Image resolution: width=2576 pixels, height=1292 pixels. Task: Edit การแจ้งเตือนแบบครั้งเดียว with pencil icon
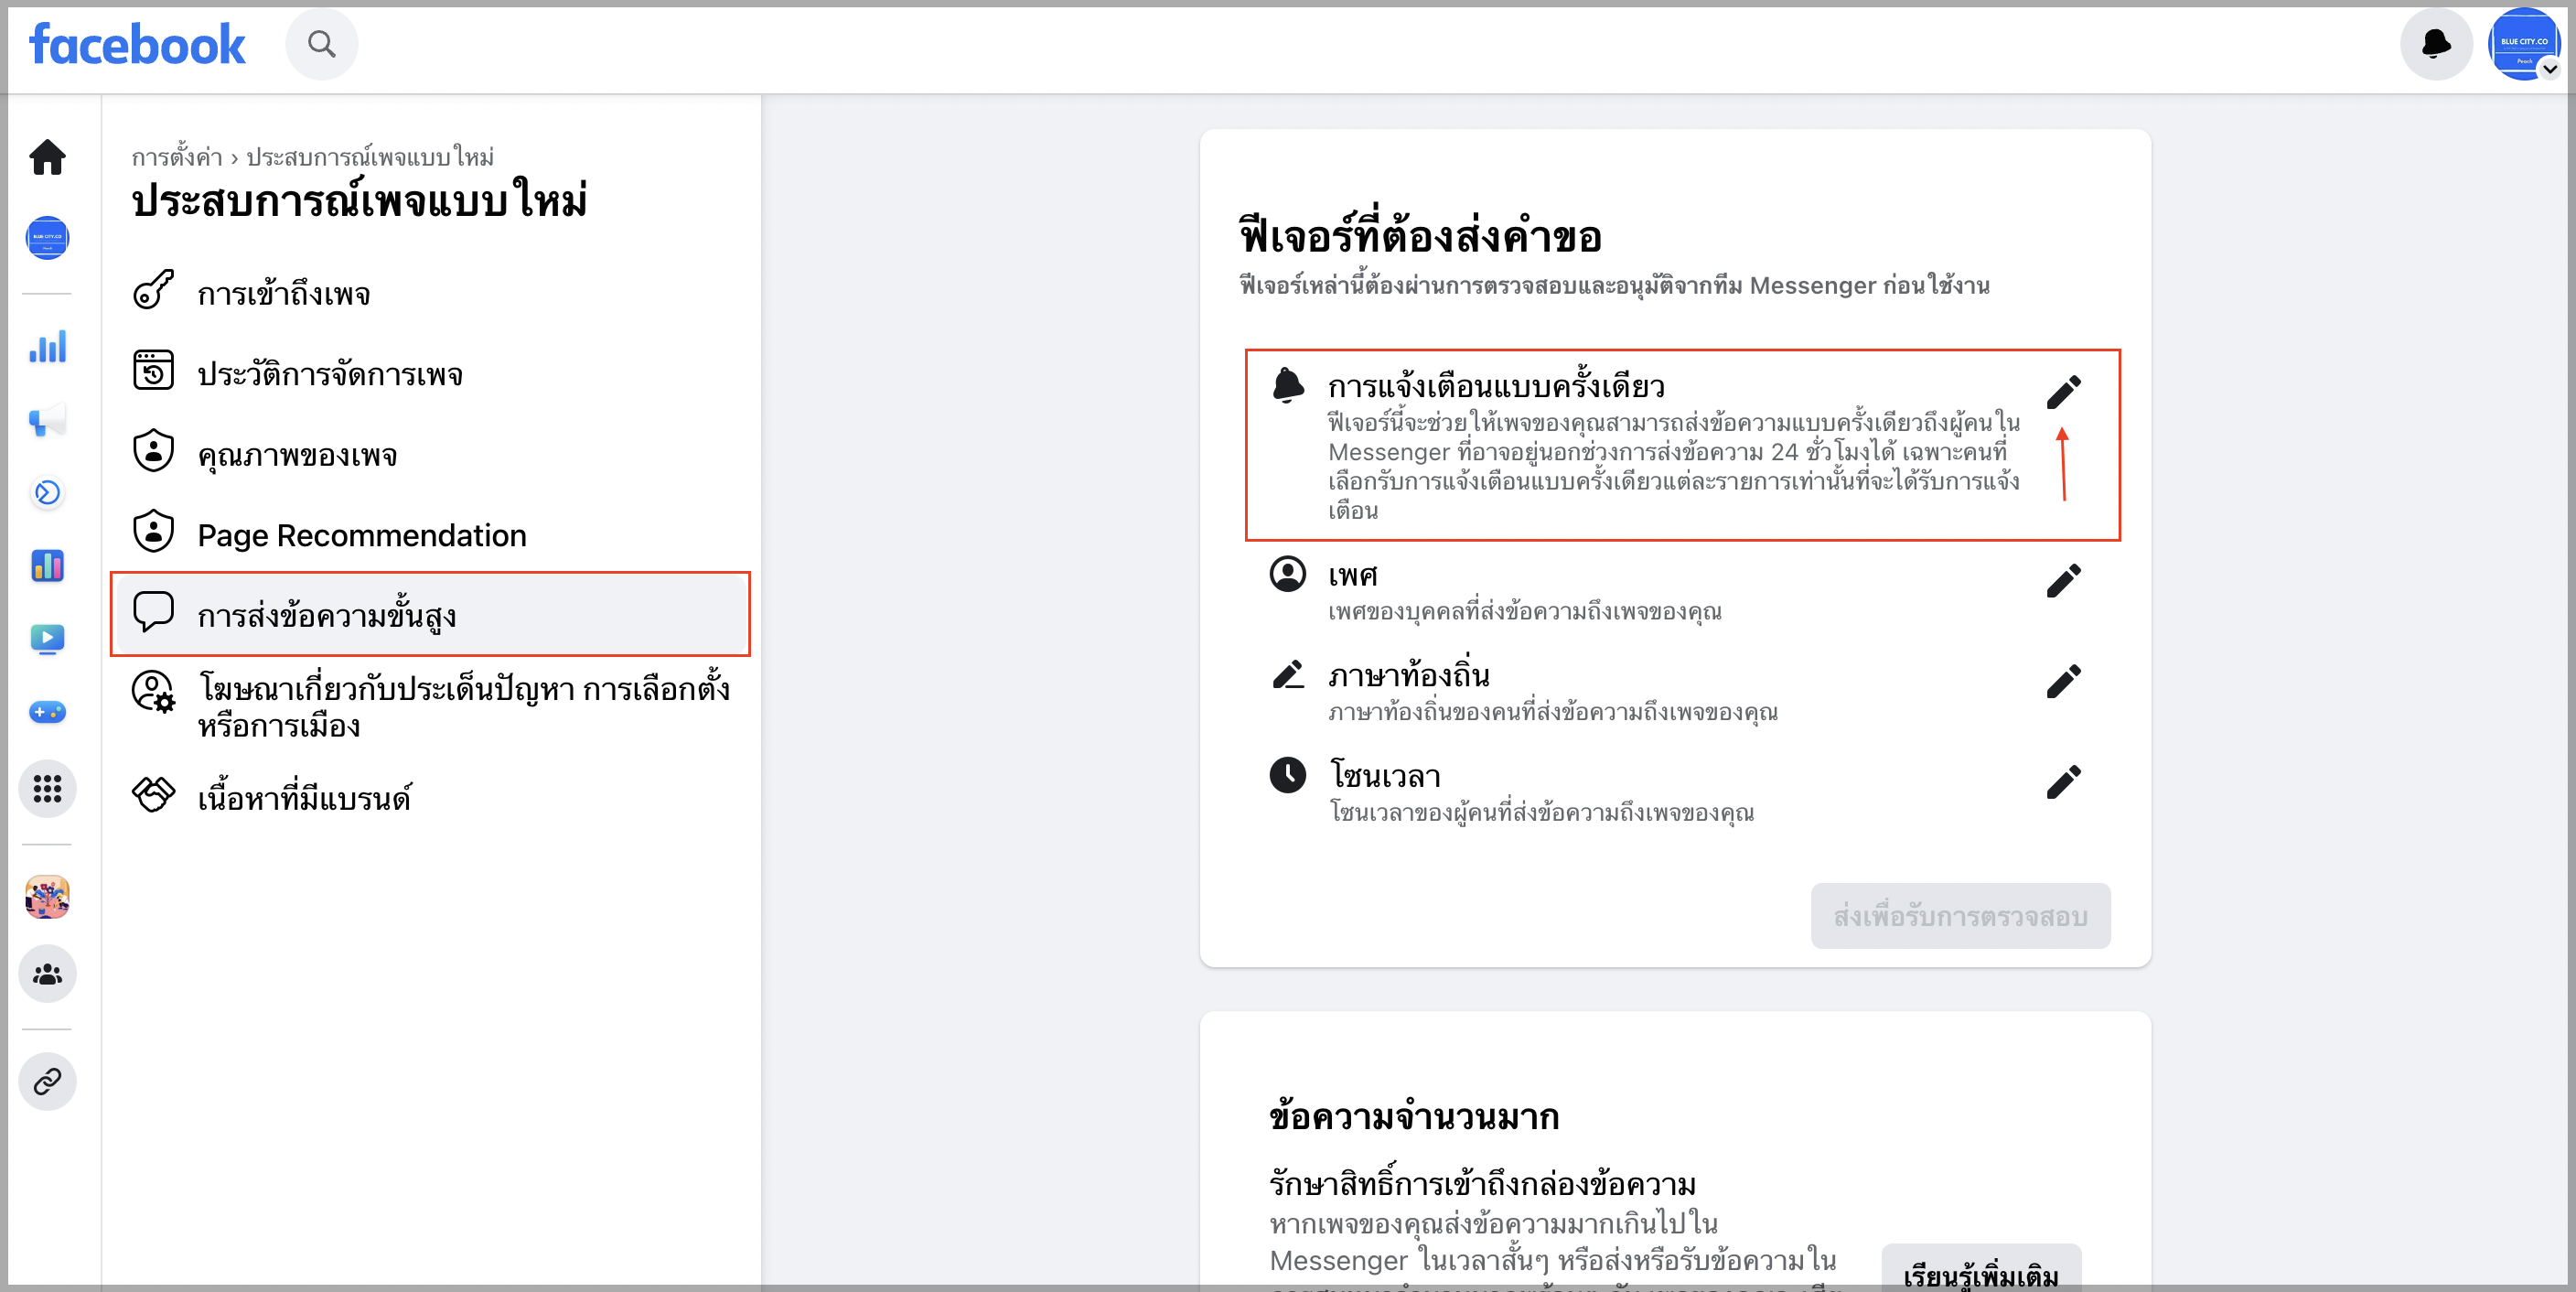click(x=2063, y=392)
